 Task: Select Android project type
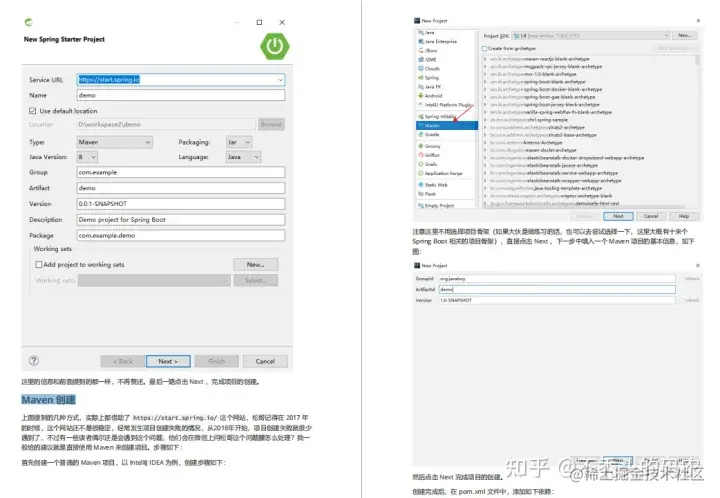pyautogui.click(x=430, y=95)
